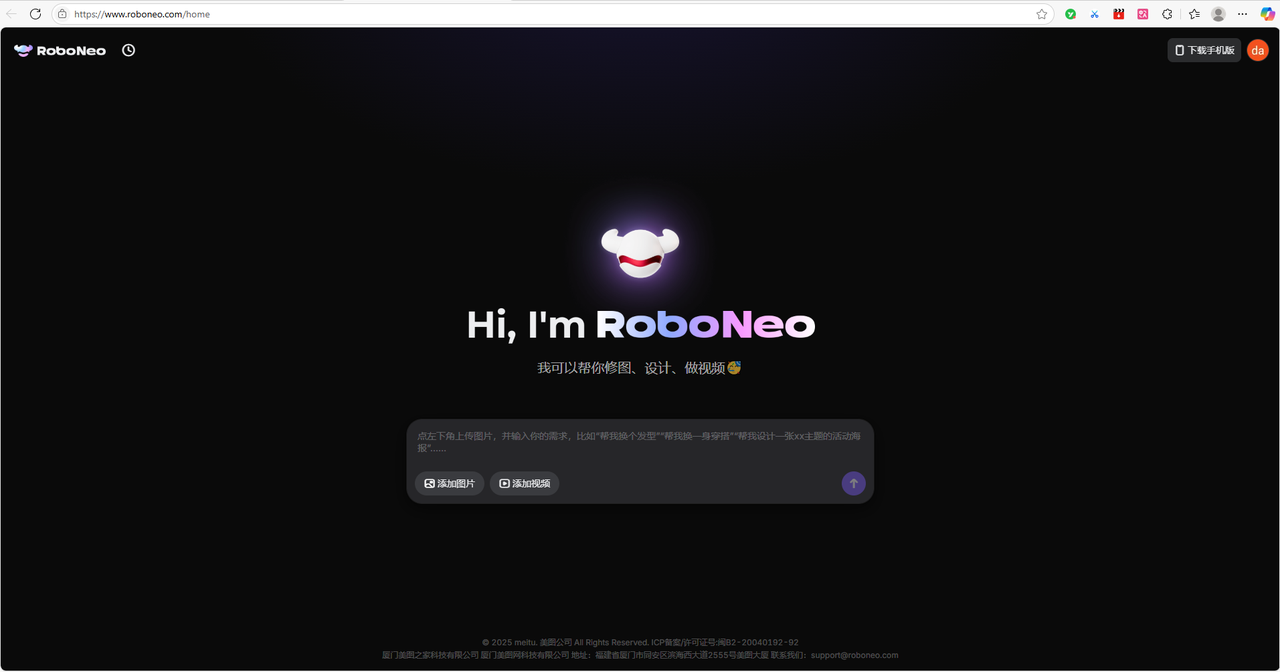1280x672 pixels.
Task: Click the pink translate extension icon
Action: 1143,14
